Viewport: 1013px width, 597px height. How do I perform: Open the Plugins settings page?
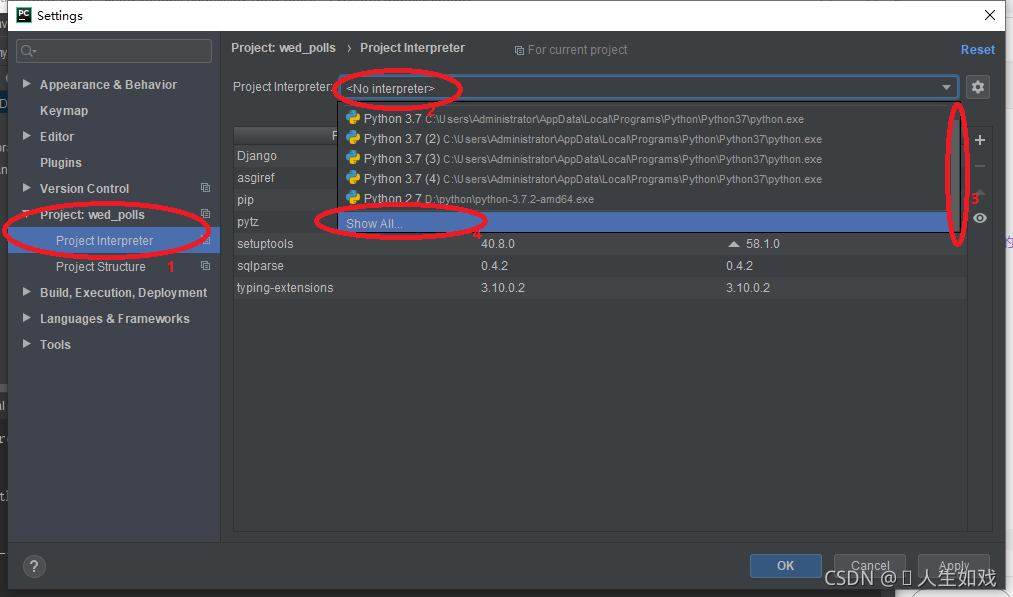(x=61, y=163)
